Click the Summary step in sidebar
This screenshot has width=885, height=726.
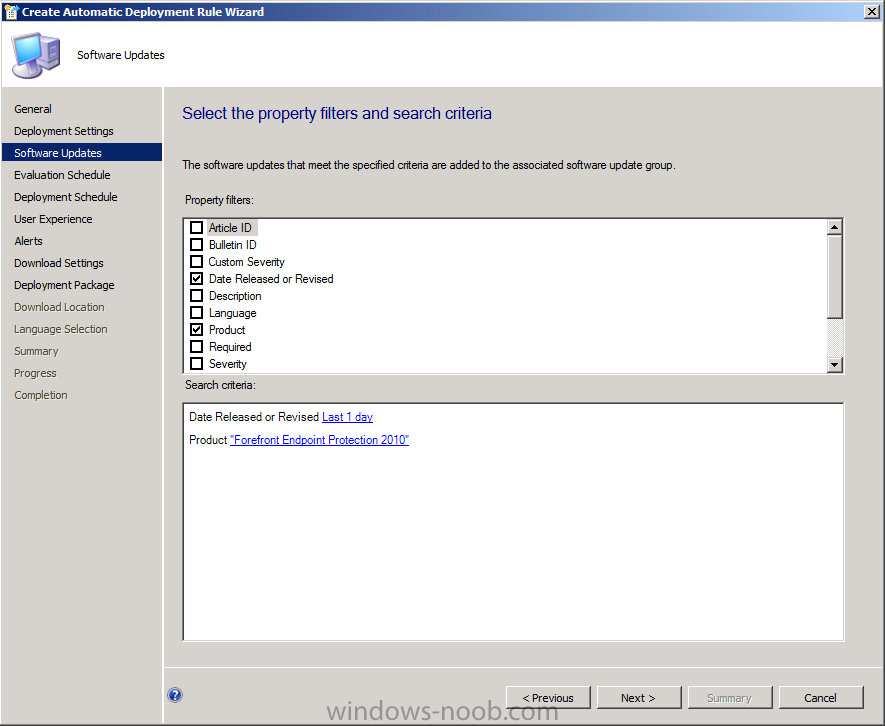click(36, 351)
